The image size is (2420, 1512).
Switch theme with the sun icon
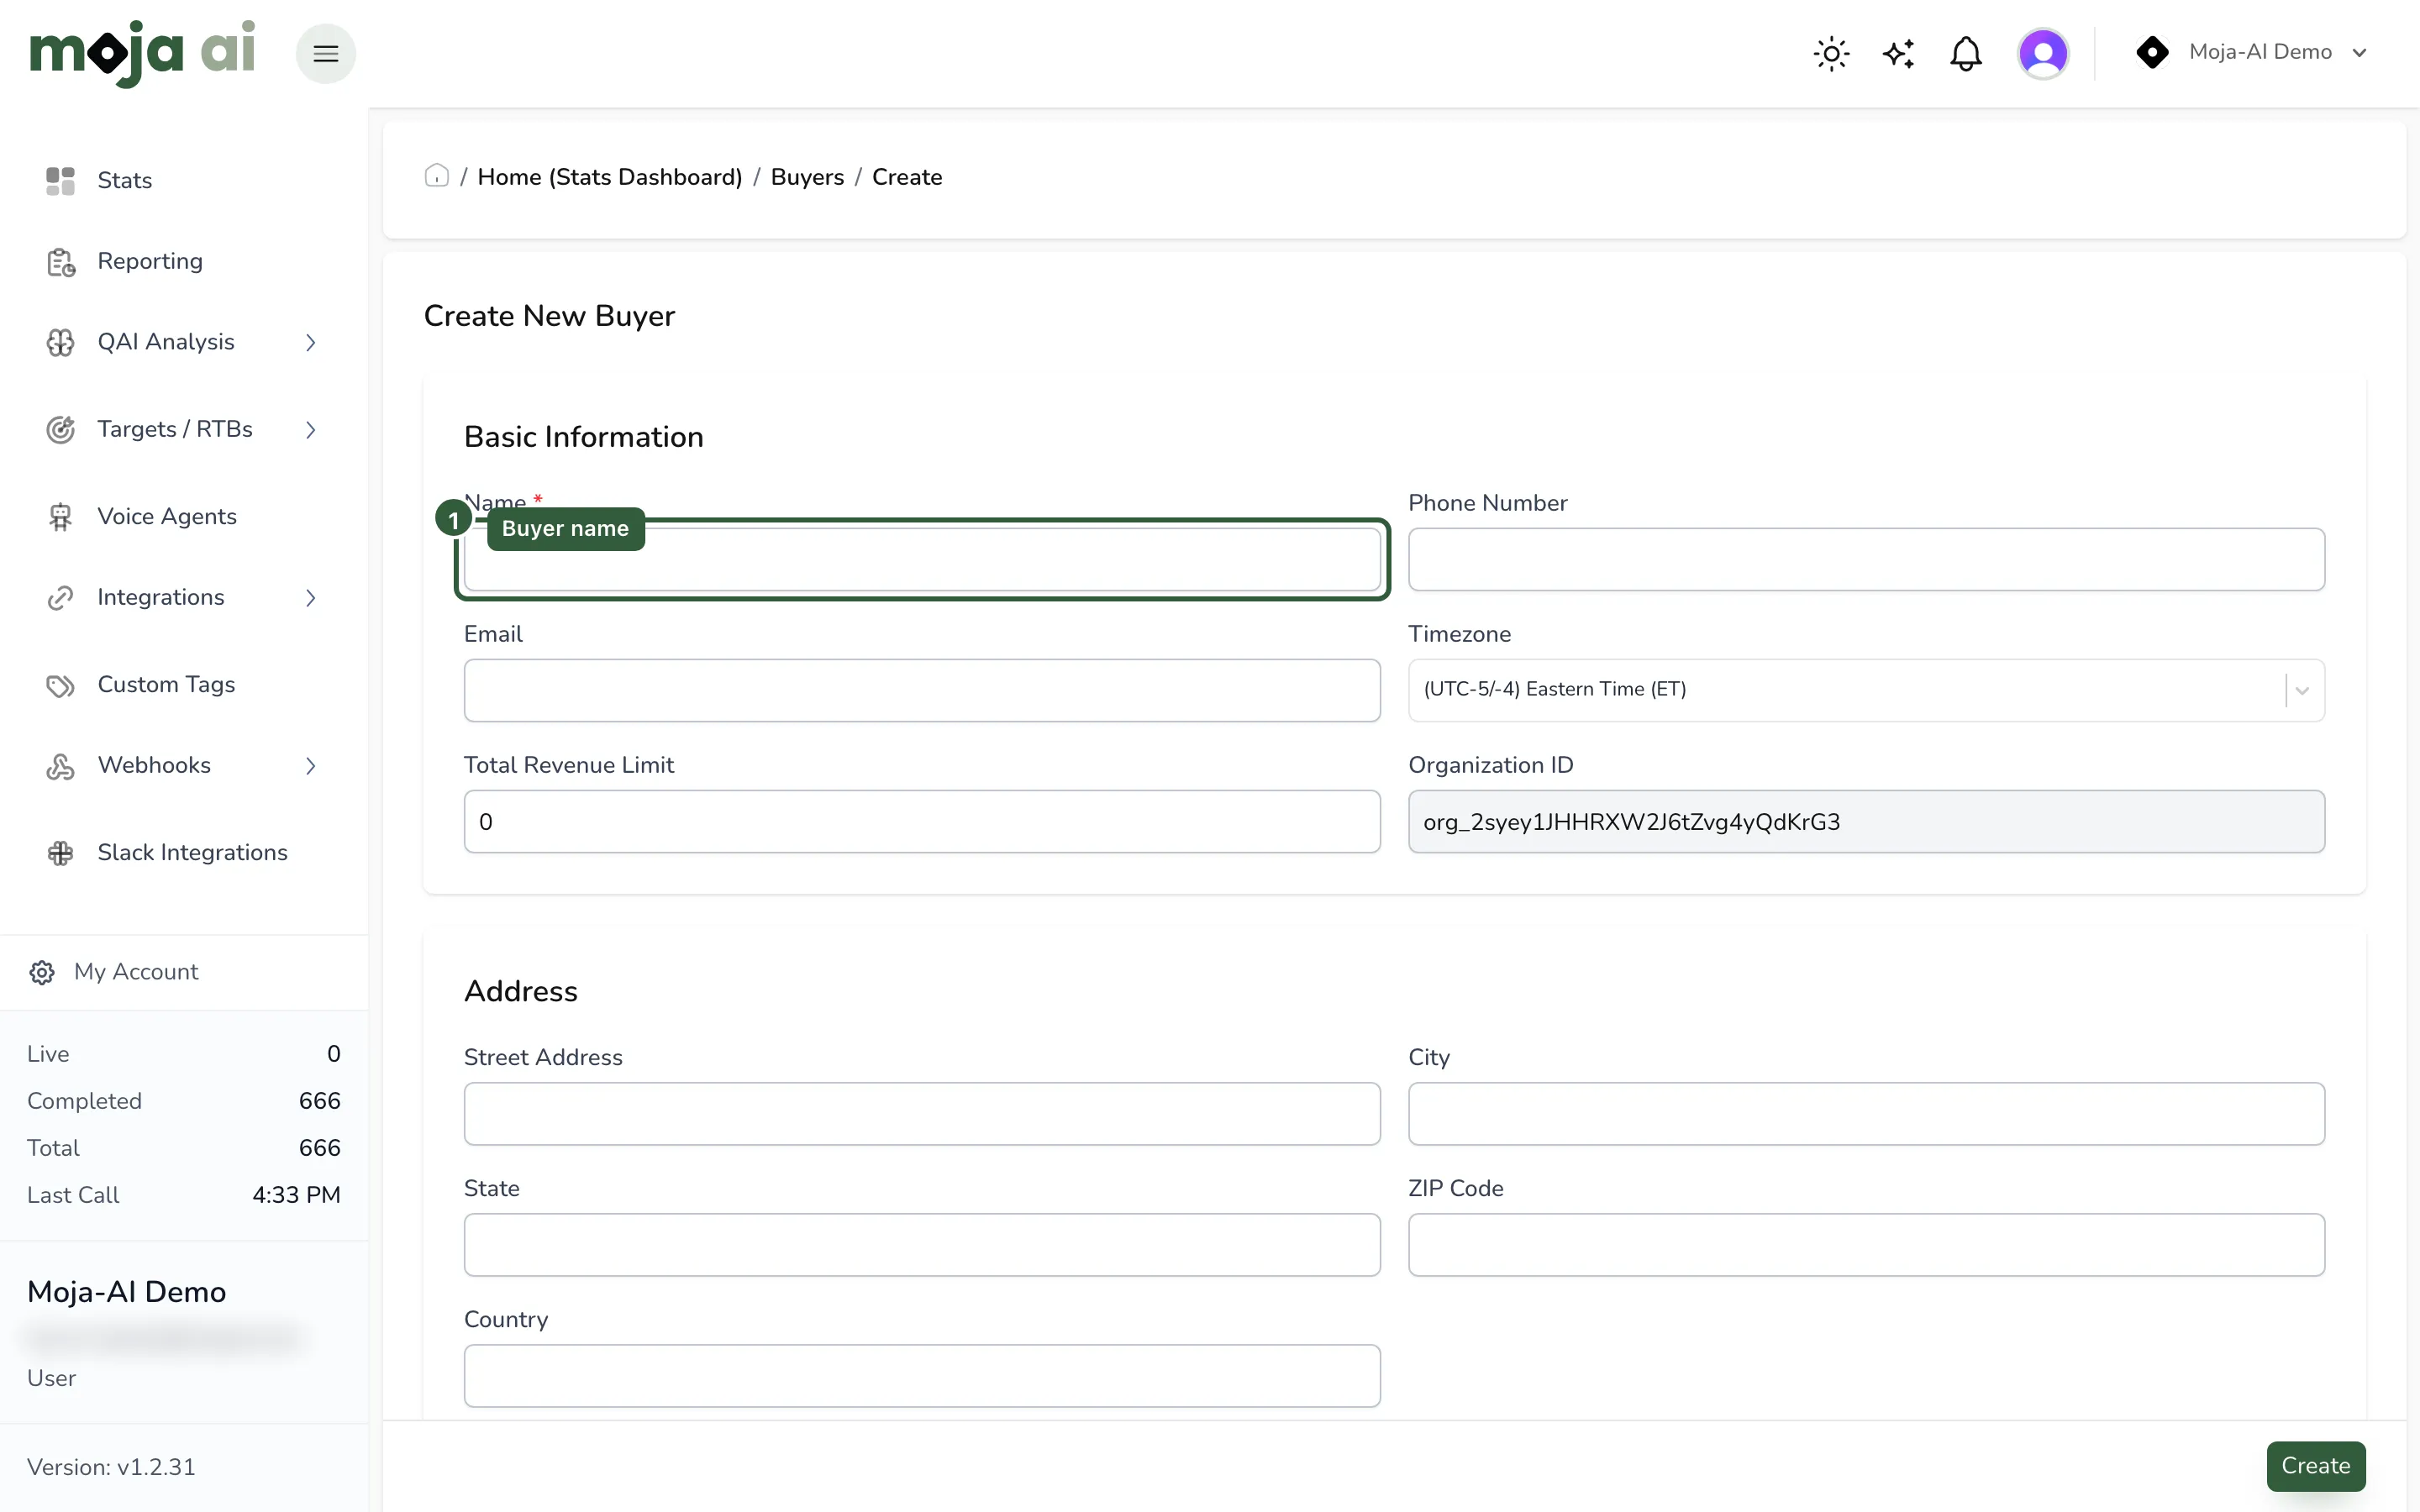pyautogui.click(x=1831, y=53)
